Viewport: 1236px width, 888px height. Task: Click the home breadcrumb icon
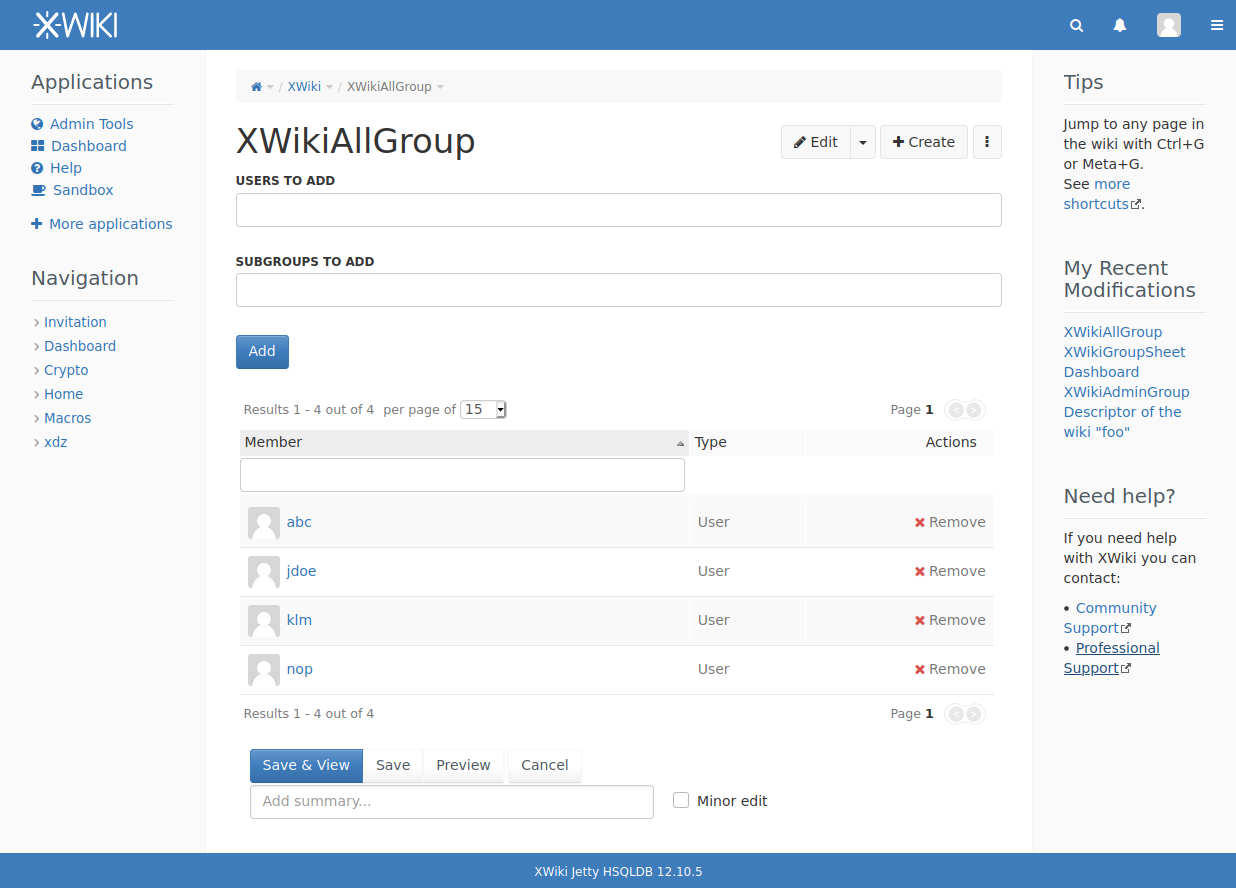[256, 87]
